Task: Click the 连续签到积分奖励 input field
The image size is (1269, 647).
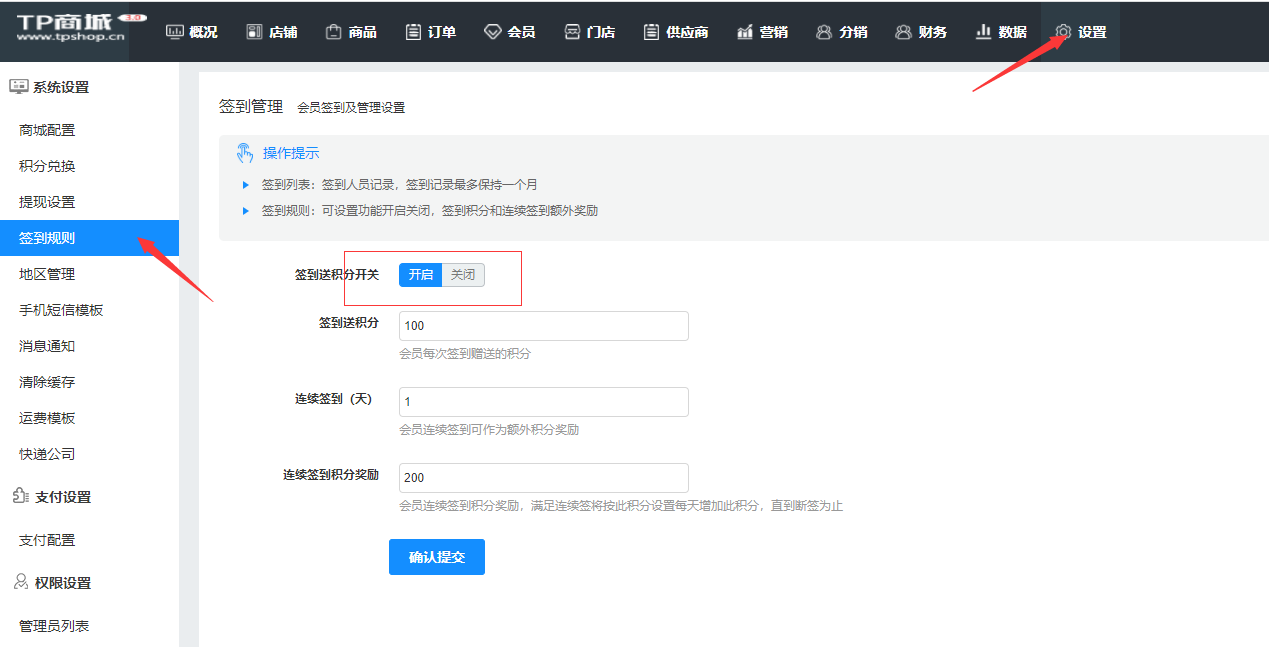Action: [x=543, y=478]
